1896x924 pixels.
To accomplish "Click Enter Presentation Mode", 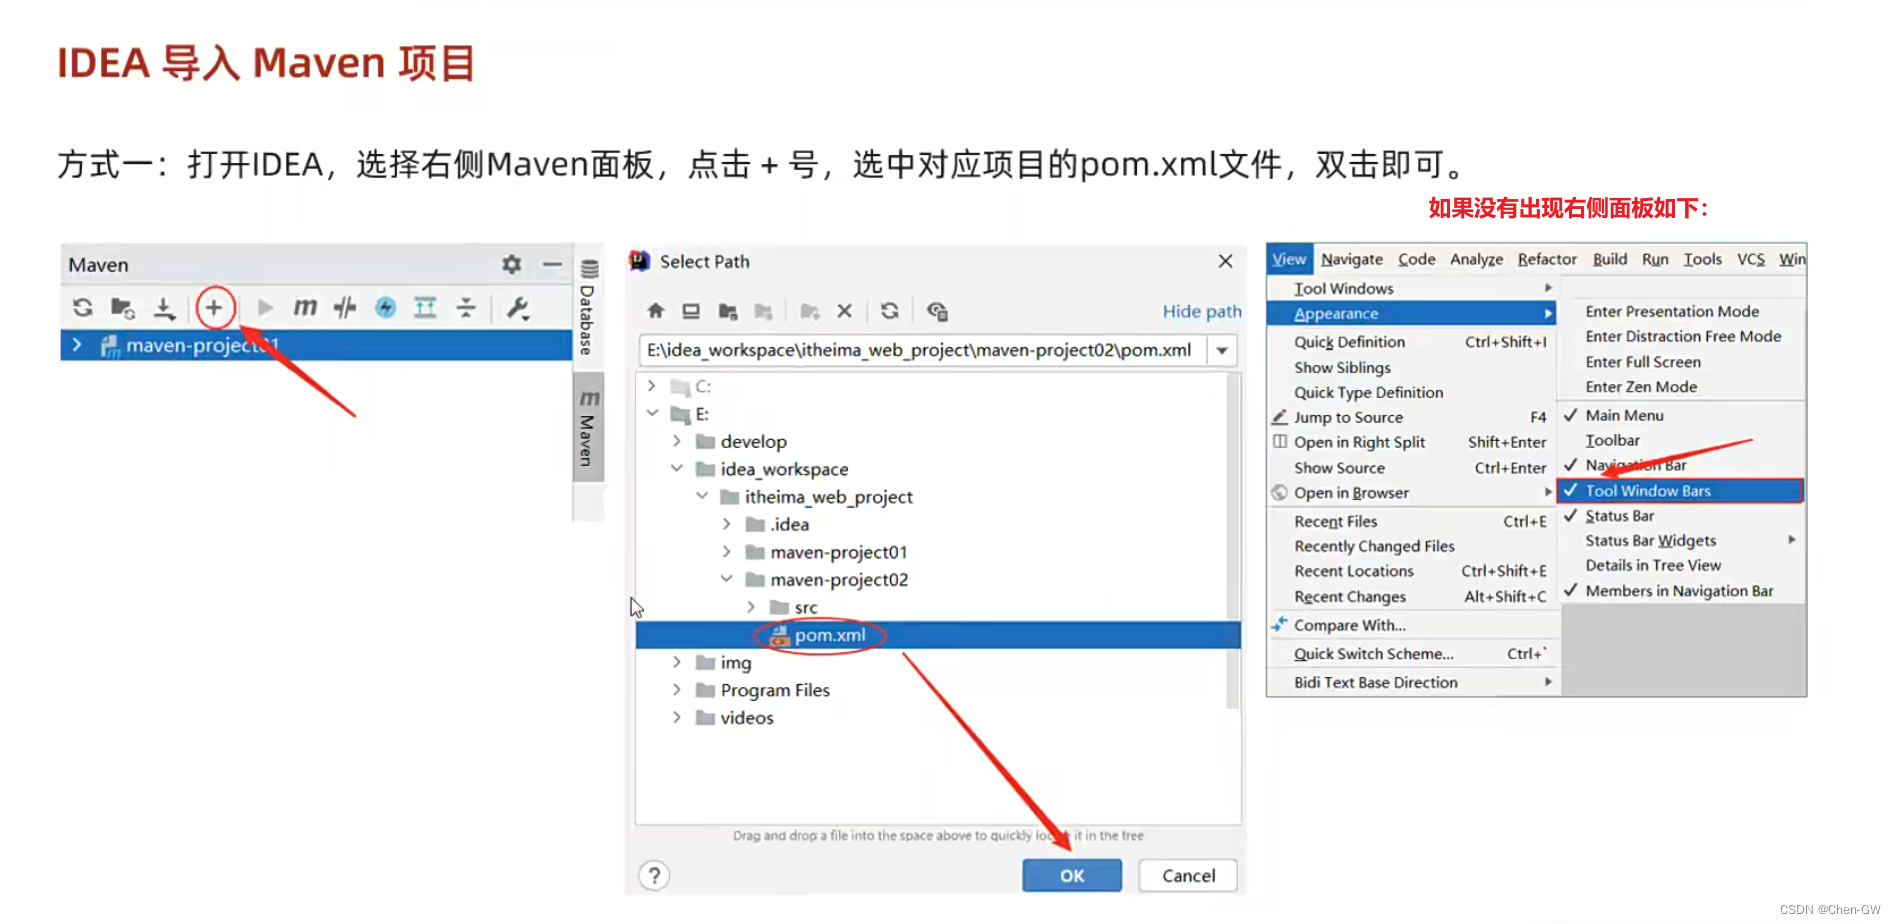I will tap(1682, 311).
